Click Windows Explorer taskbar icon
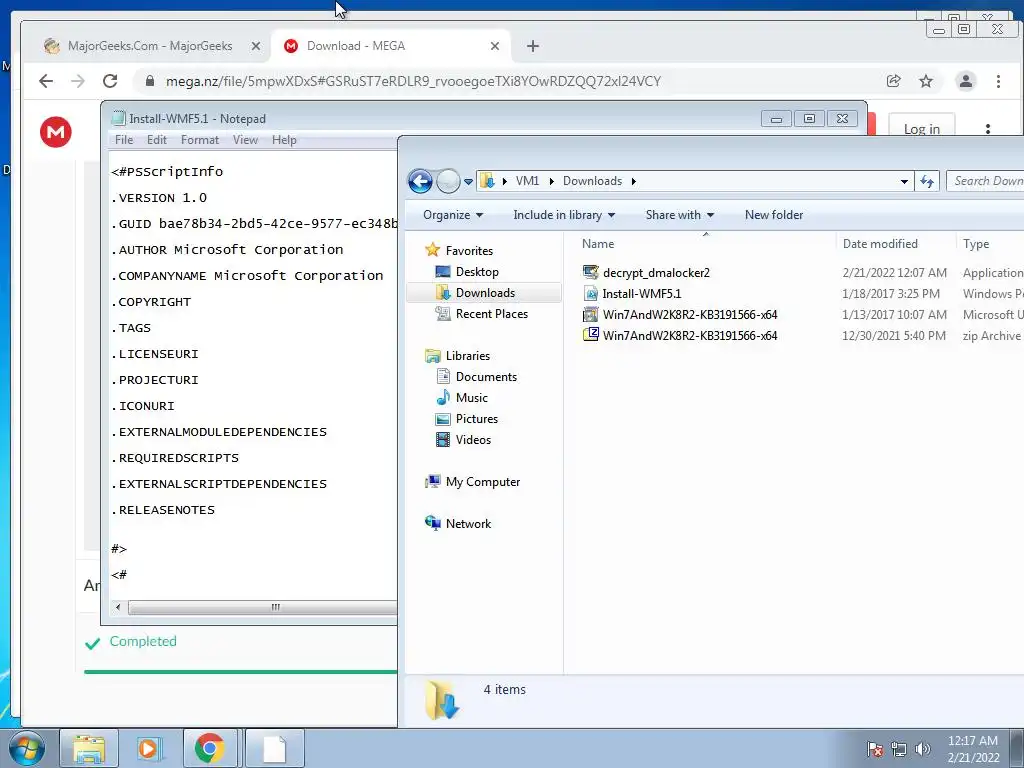This screenshot has width=1024, height=768. pos(89,748)
